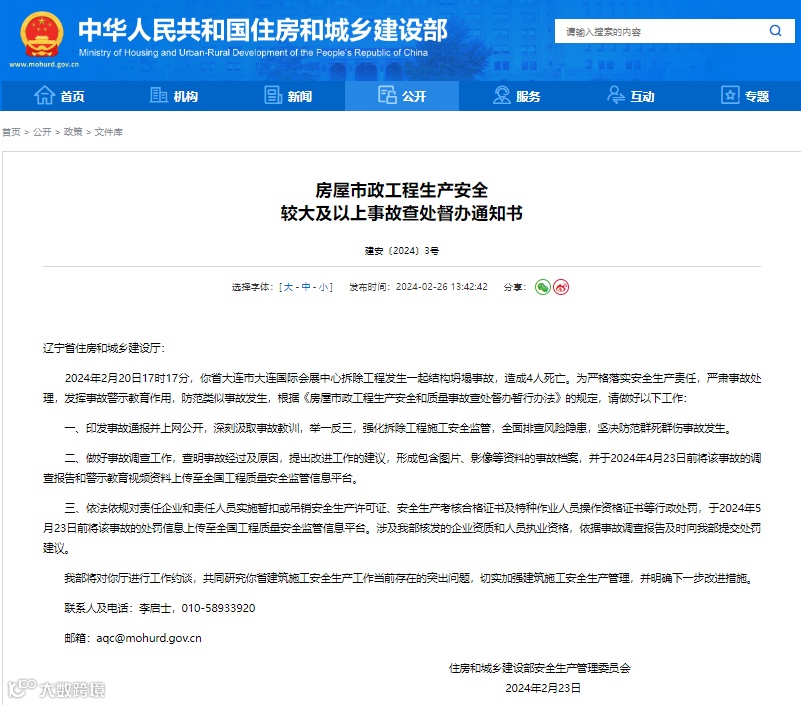The width and height of the screenshot is (801, 705).
Task: Set font size to 中
Action: point(306,287)
